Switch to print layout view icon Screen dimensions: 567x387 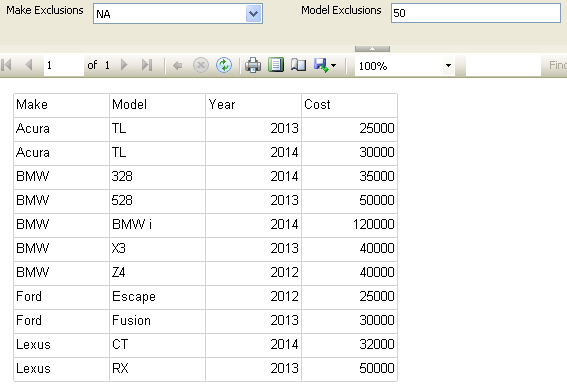276,65
